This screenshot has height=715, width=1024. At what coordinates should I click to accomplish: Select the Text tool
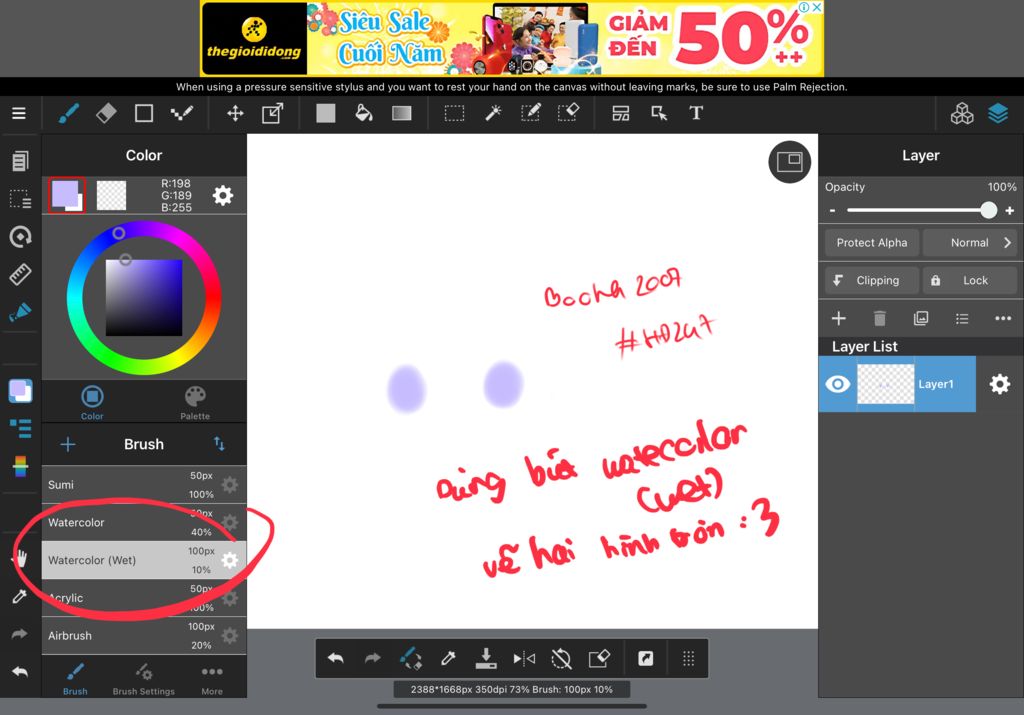(696, 113)
